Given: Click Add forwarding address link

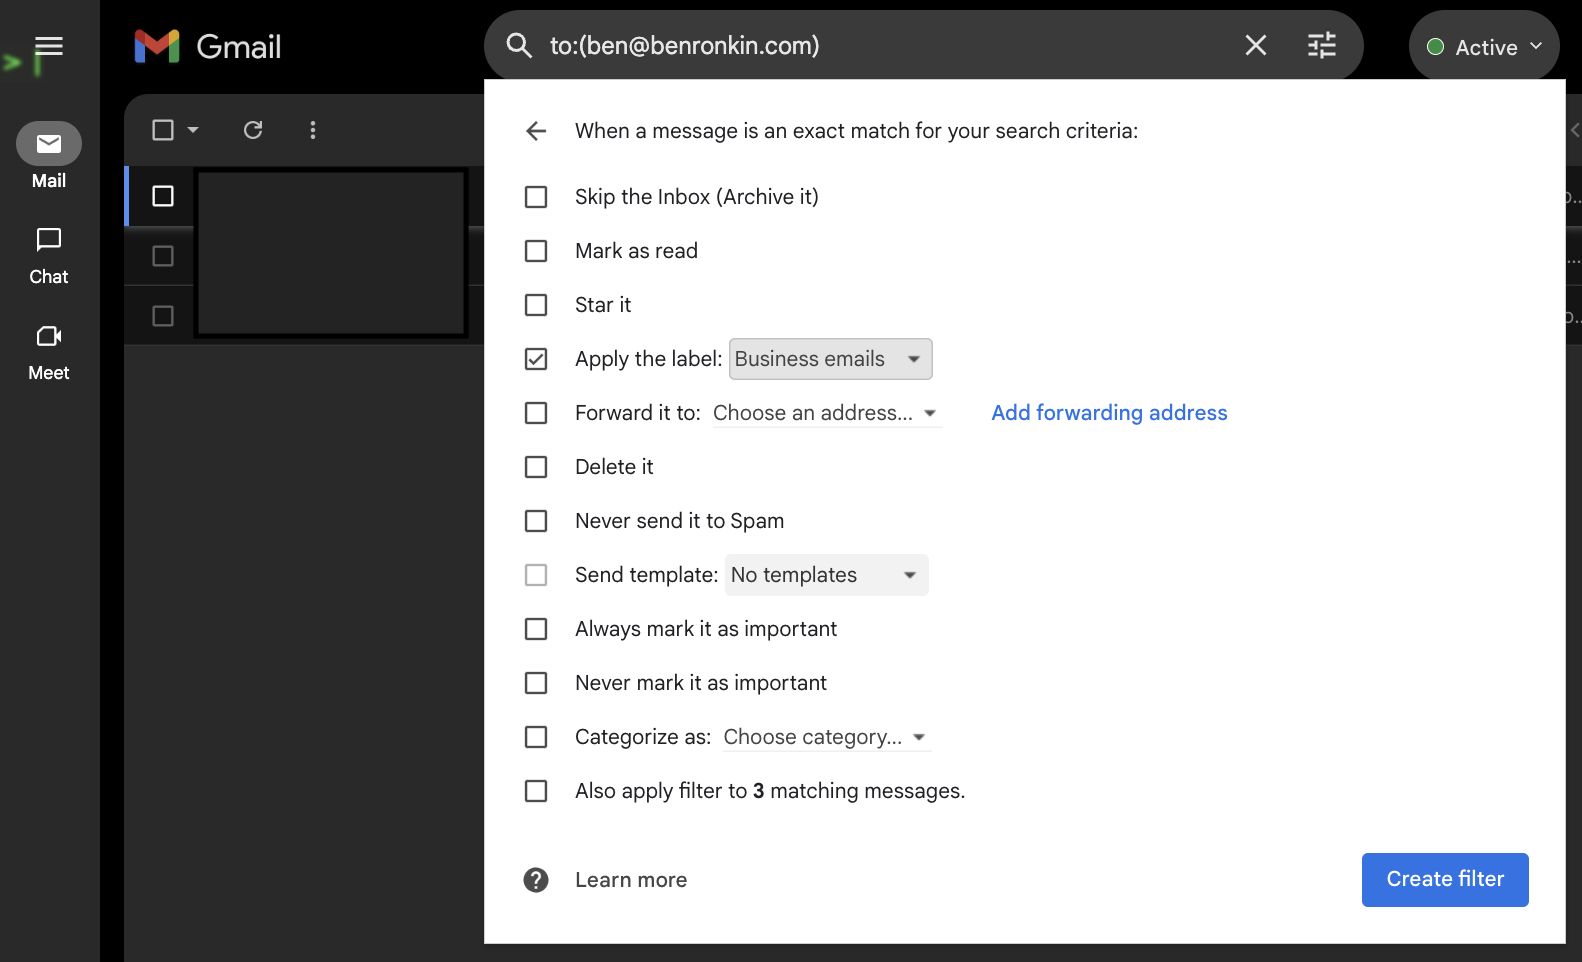Looking at the screenshot, I should click(x=1109, y=413).
